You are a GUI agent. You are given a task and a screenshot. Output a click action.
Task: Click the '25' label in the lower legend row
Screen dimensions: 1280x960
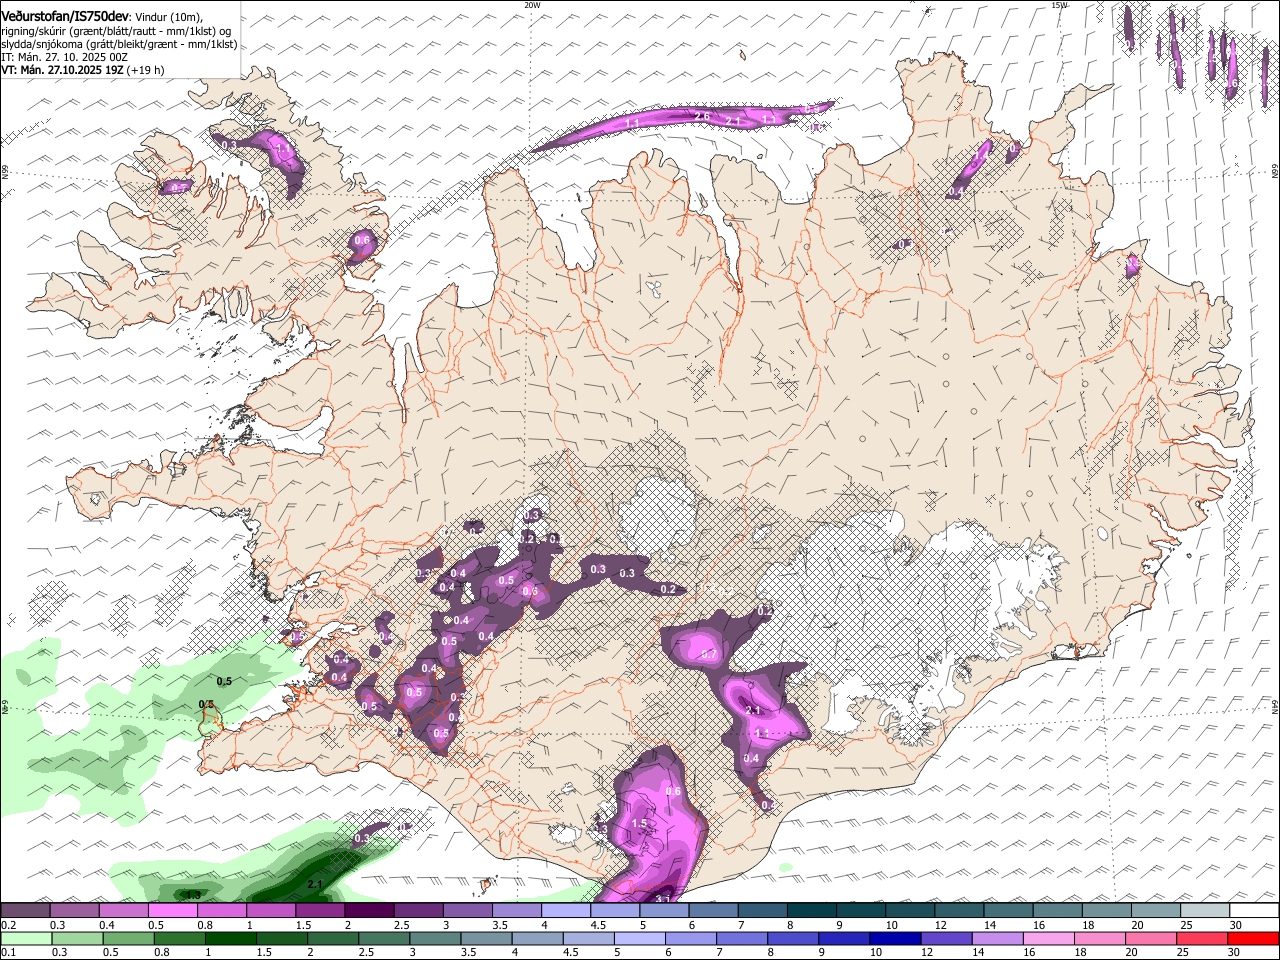pos(1181,953)
